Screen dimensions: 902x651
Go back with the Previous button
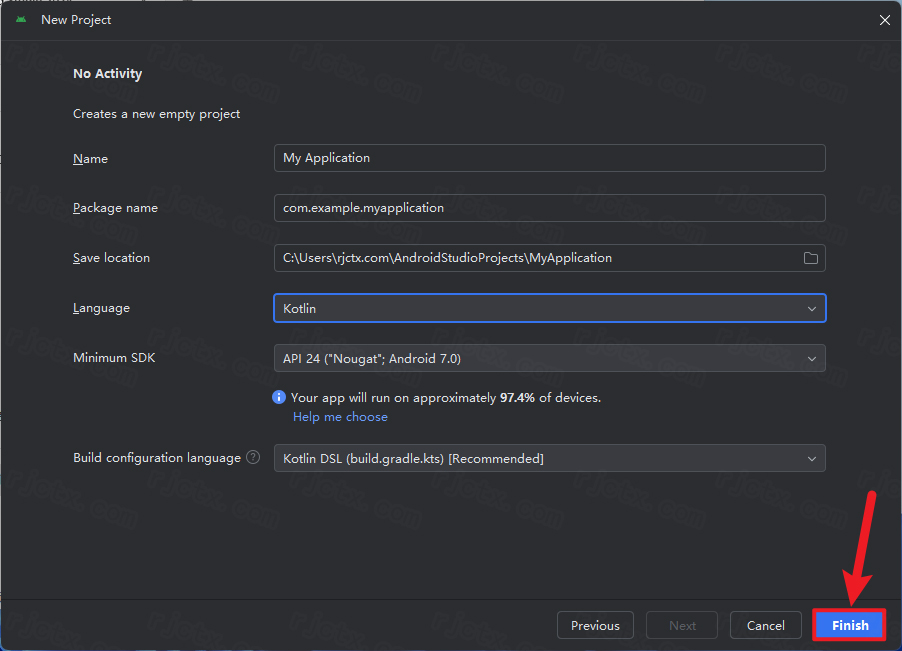[595, 625]
